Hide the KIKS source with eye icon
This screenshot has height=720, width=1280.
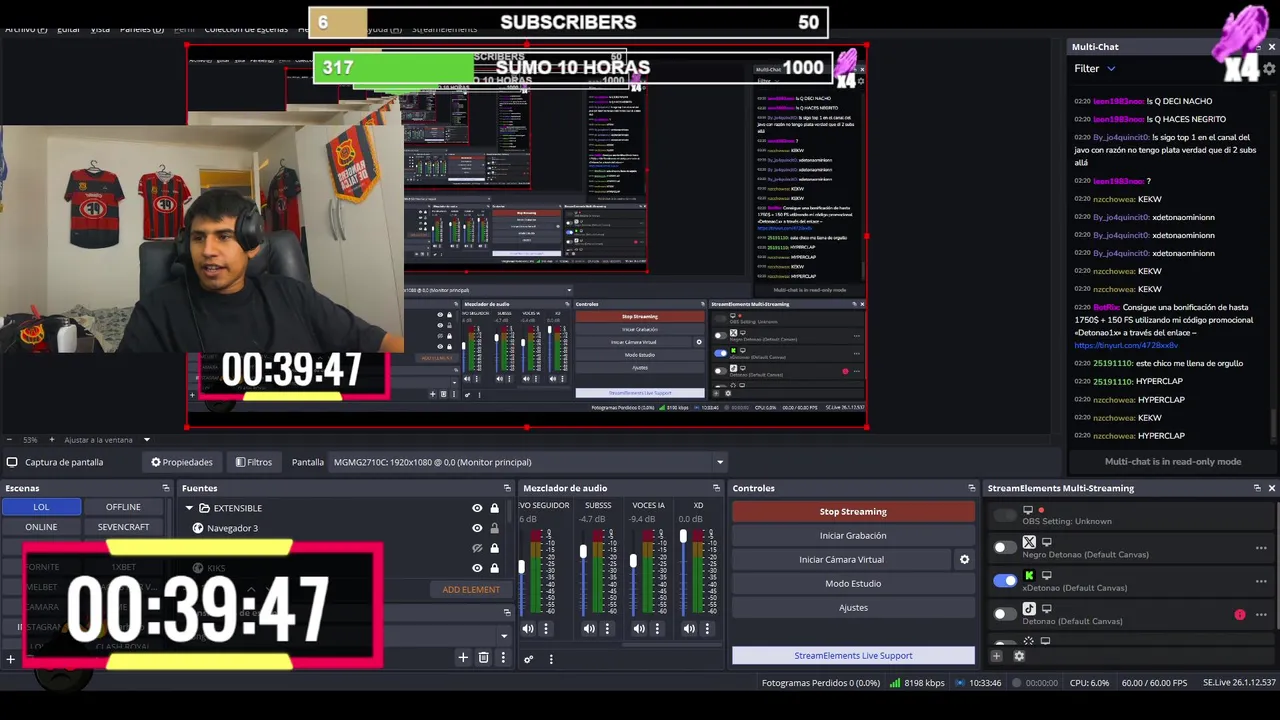477,568
